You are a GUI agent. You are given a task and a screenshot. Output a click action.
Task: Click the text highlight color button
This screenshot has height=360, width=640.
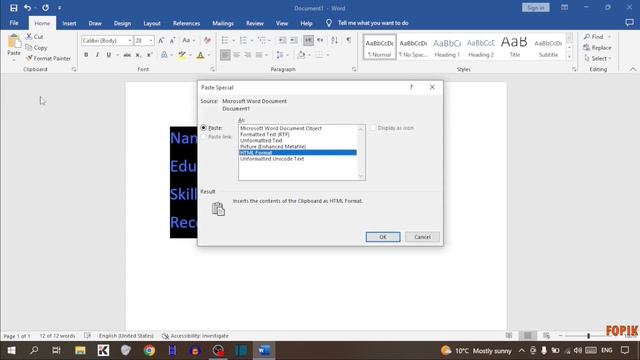coord(182,55)
